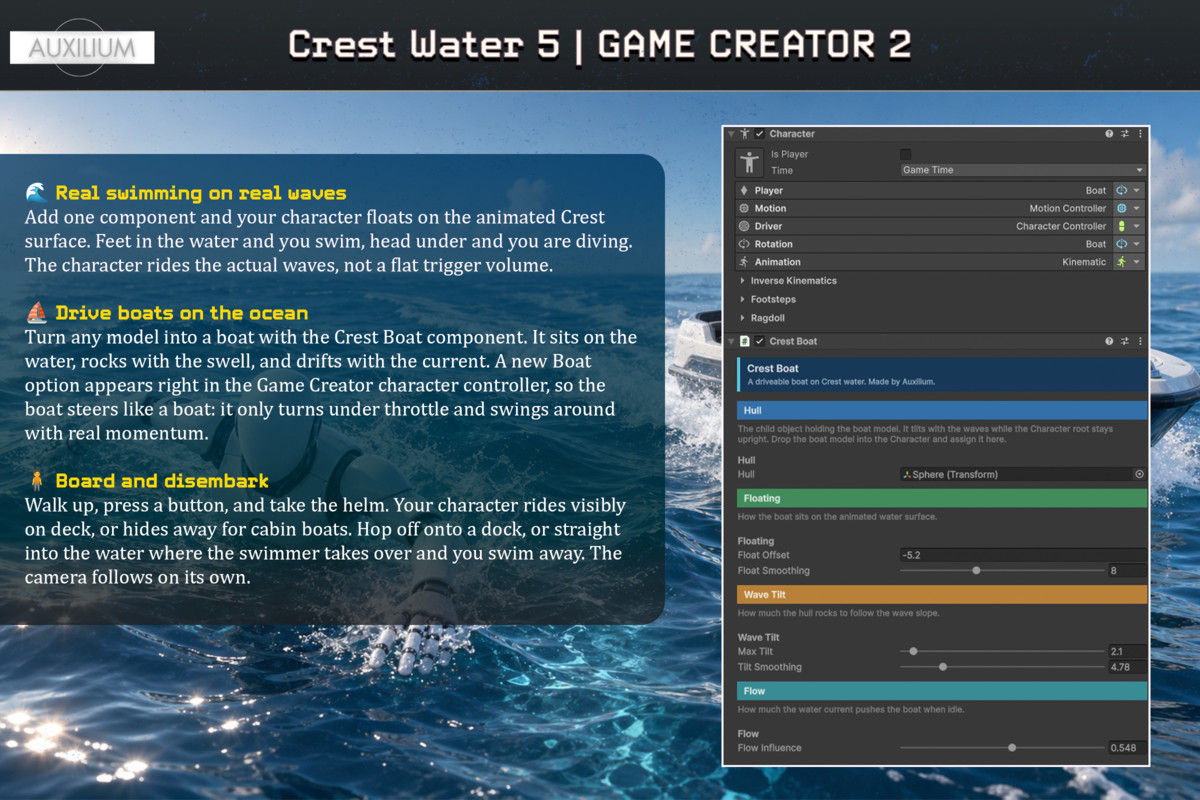The height and width of the screenshot is (800, 1200).
Task: Click the Float Smoothing slider handle
Action: [x=976, y=571]
